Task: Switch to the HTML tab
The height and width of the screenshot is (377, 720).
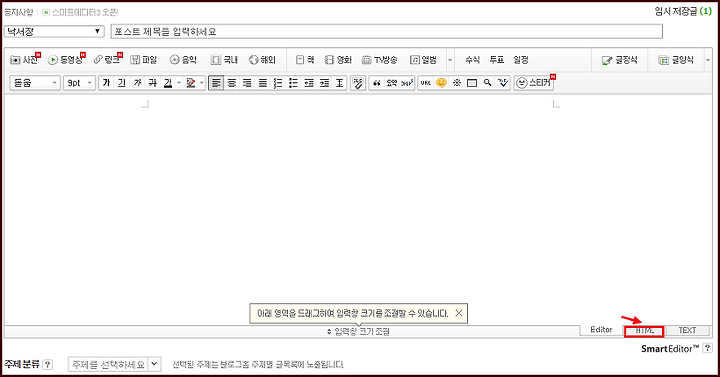Action: pyautogui.click(x=644, y=331)
